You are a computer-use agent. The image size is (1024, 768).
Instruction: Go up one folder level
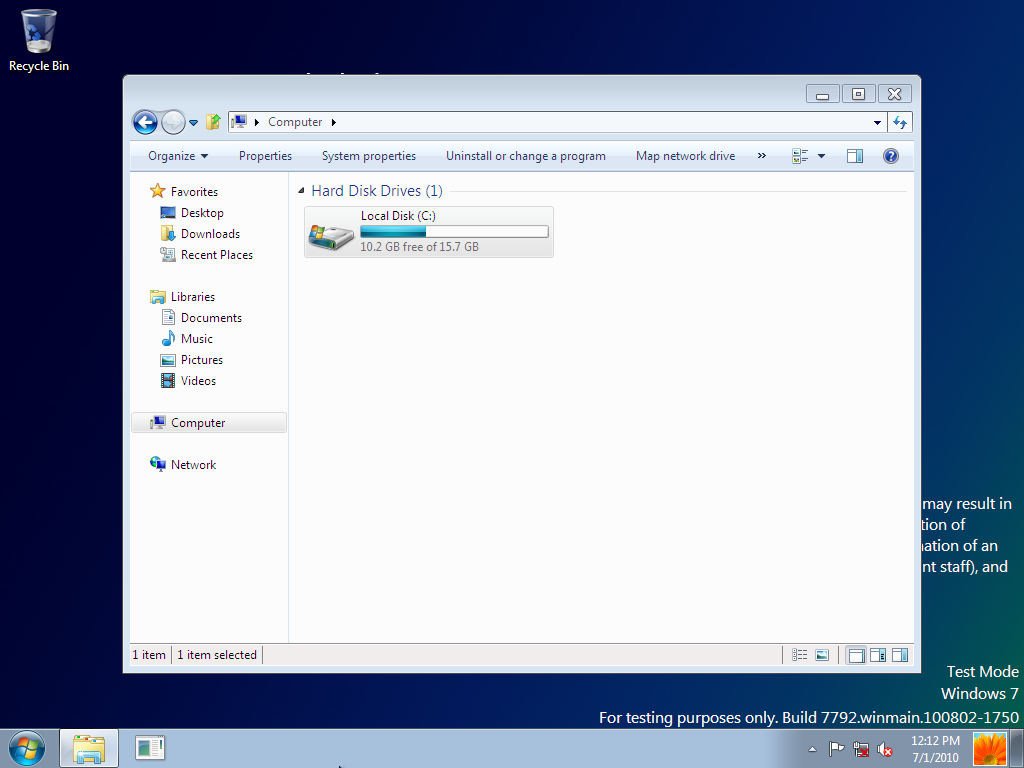213,122
